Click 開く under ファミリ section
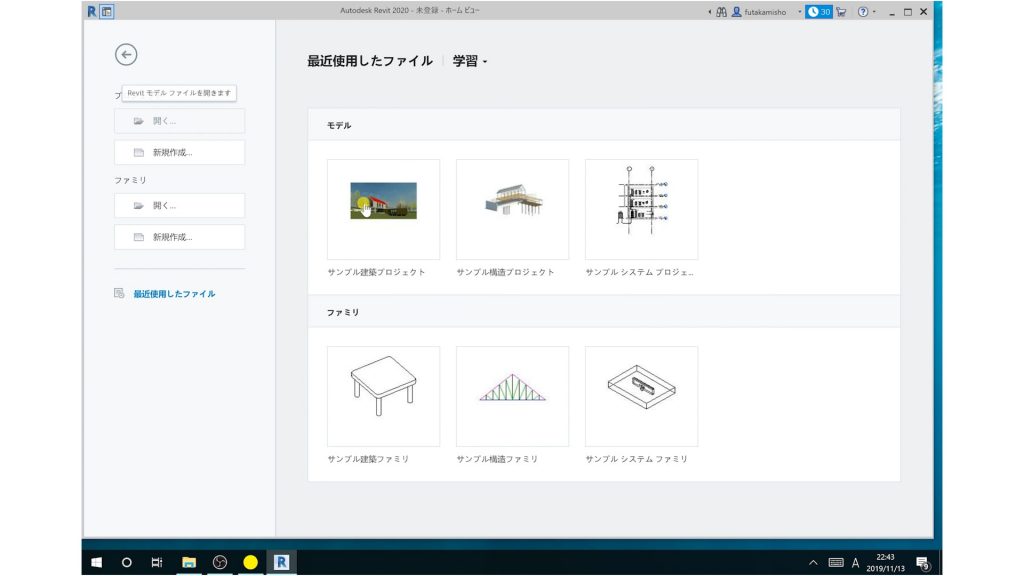 [179, 205]
